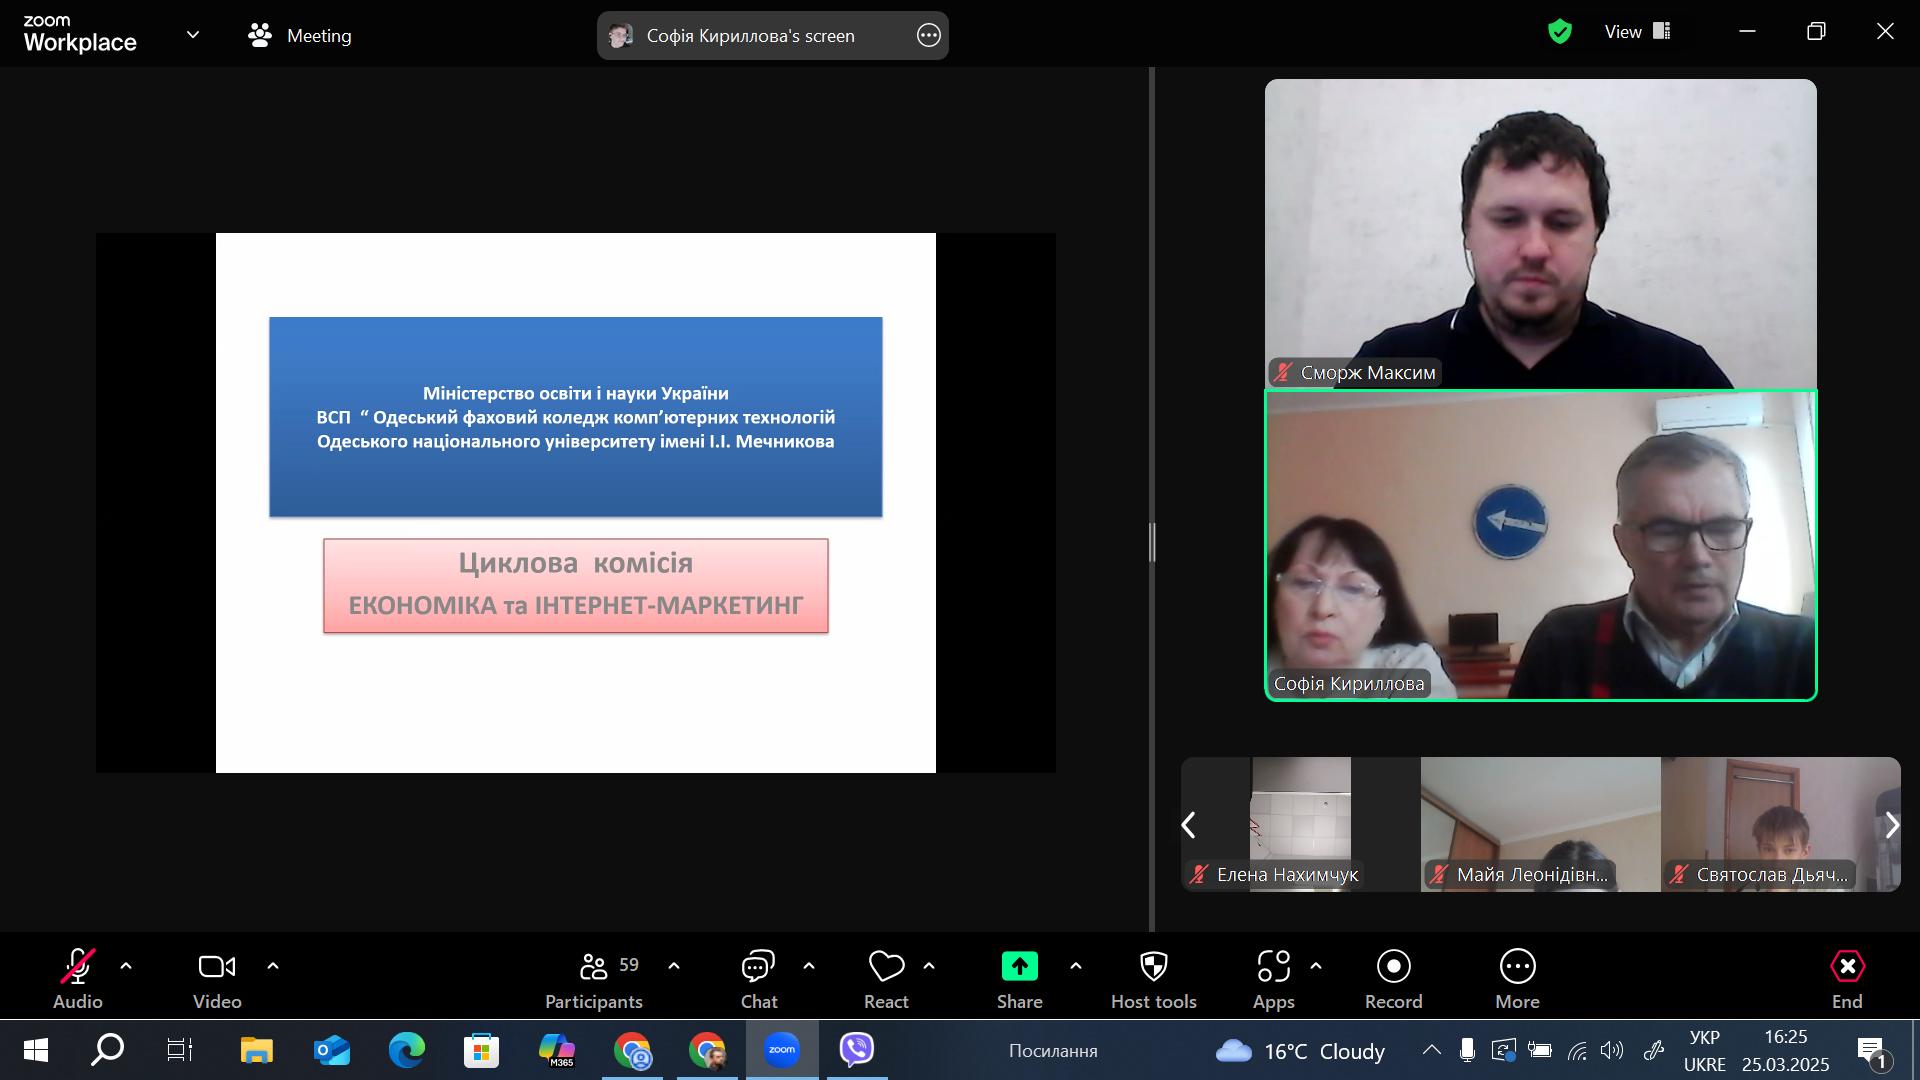Open the Windows notification center icon

coord(1871,1051)
